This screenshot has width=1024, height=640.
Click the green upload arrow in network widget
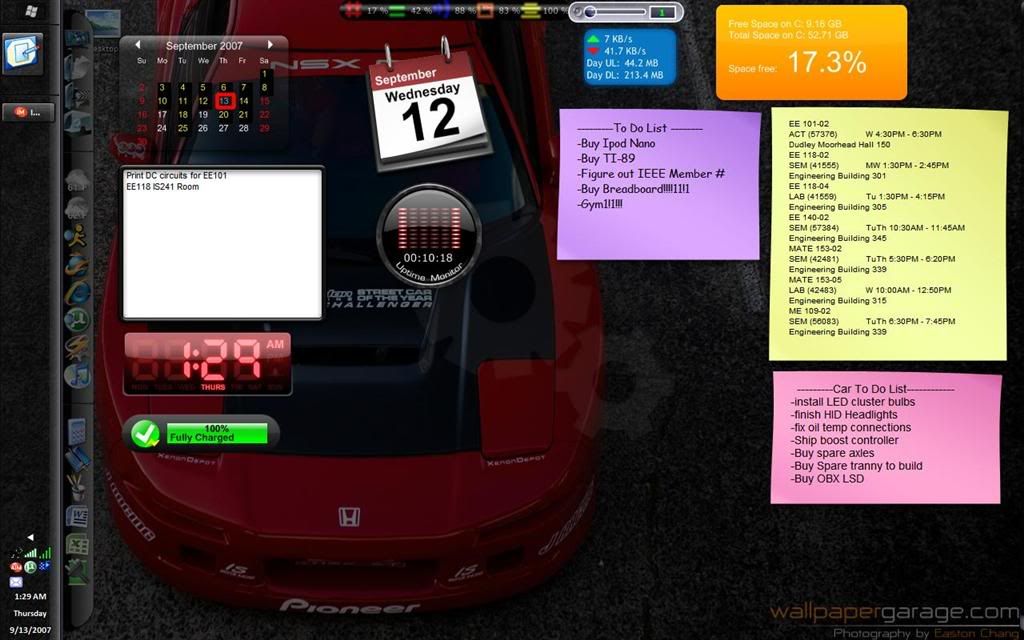pos(593,39)
